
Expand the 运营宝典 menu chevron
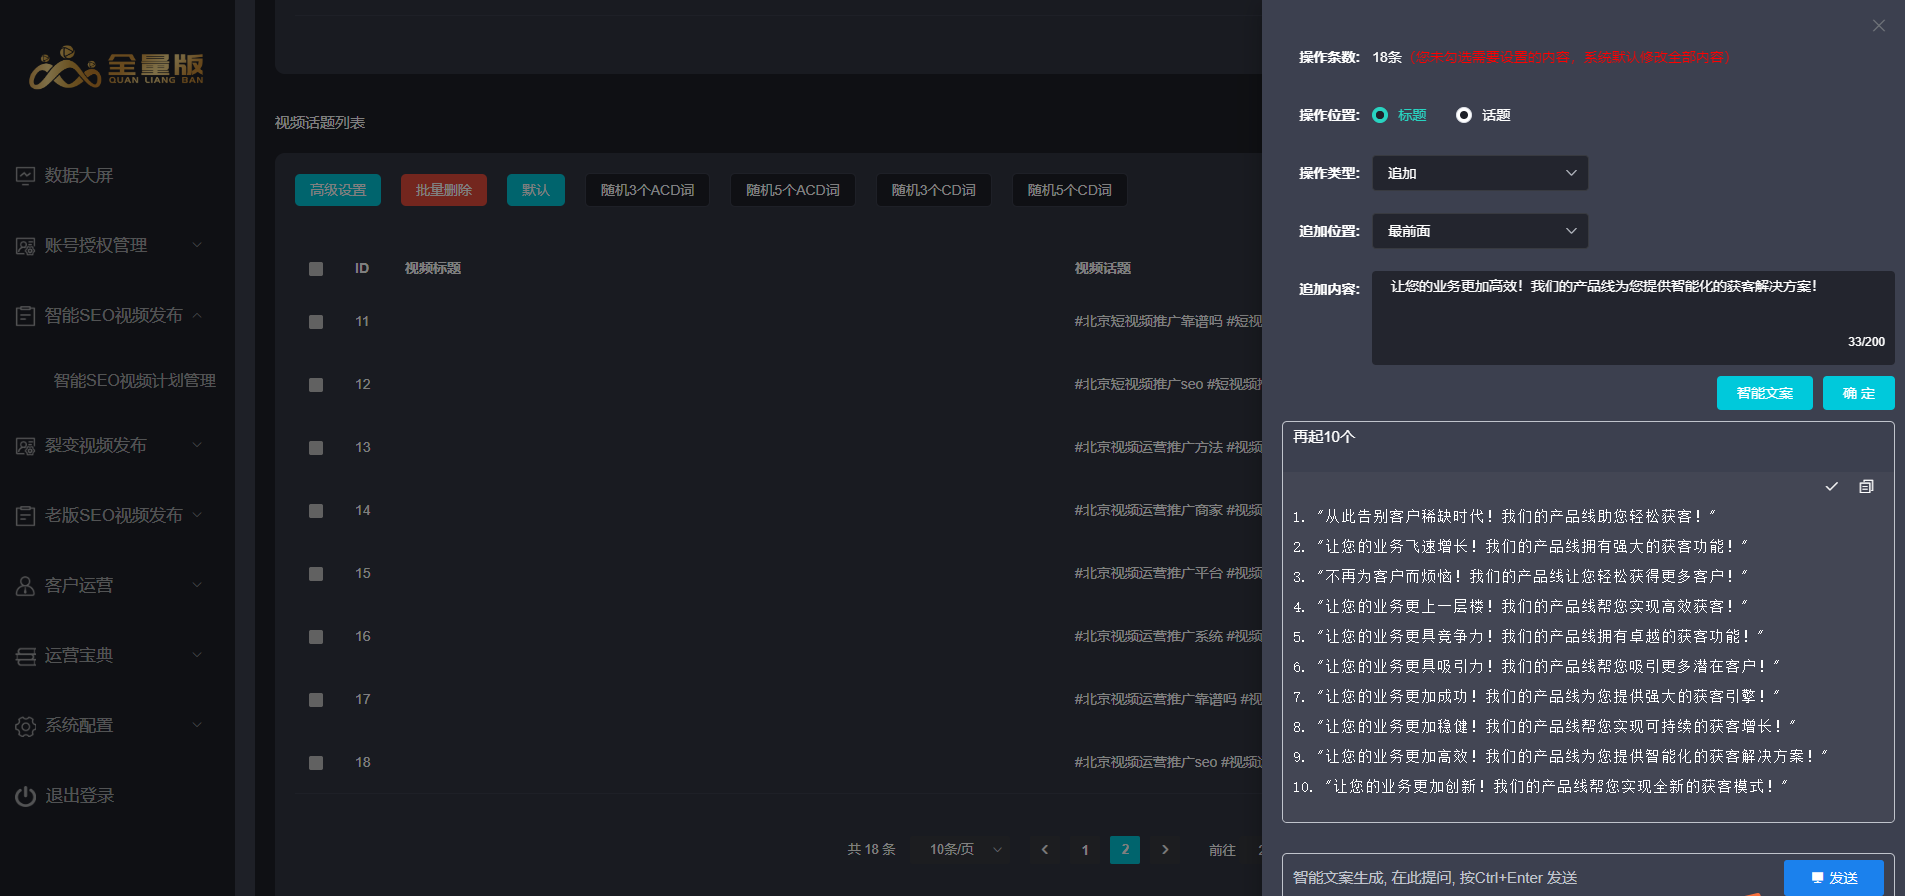pyautogui.click(x=197, y=655)
